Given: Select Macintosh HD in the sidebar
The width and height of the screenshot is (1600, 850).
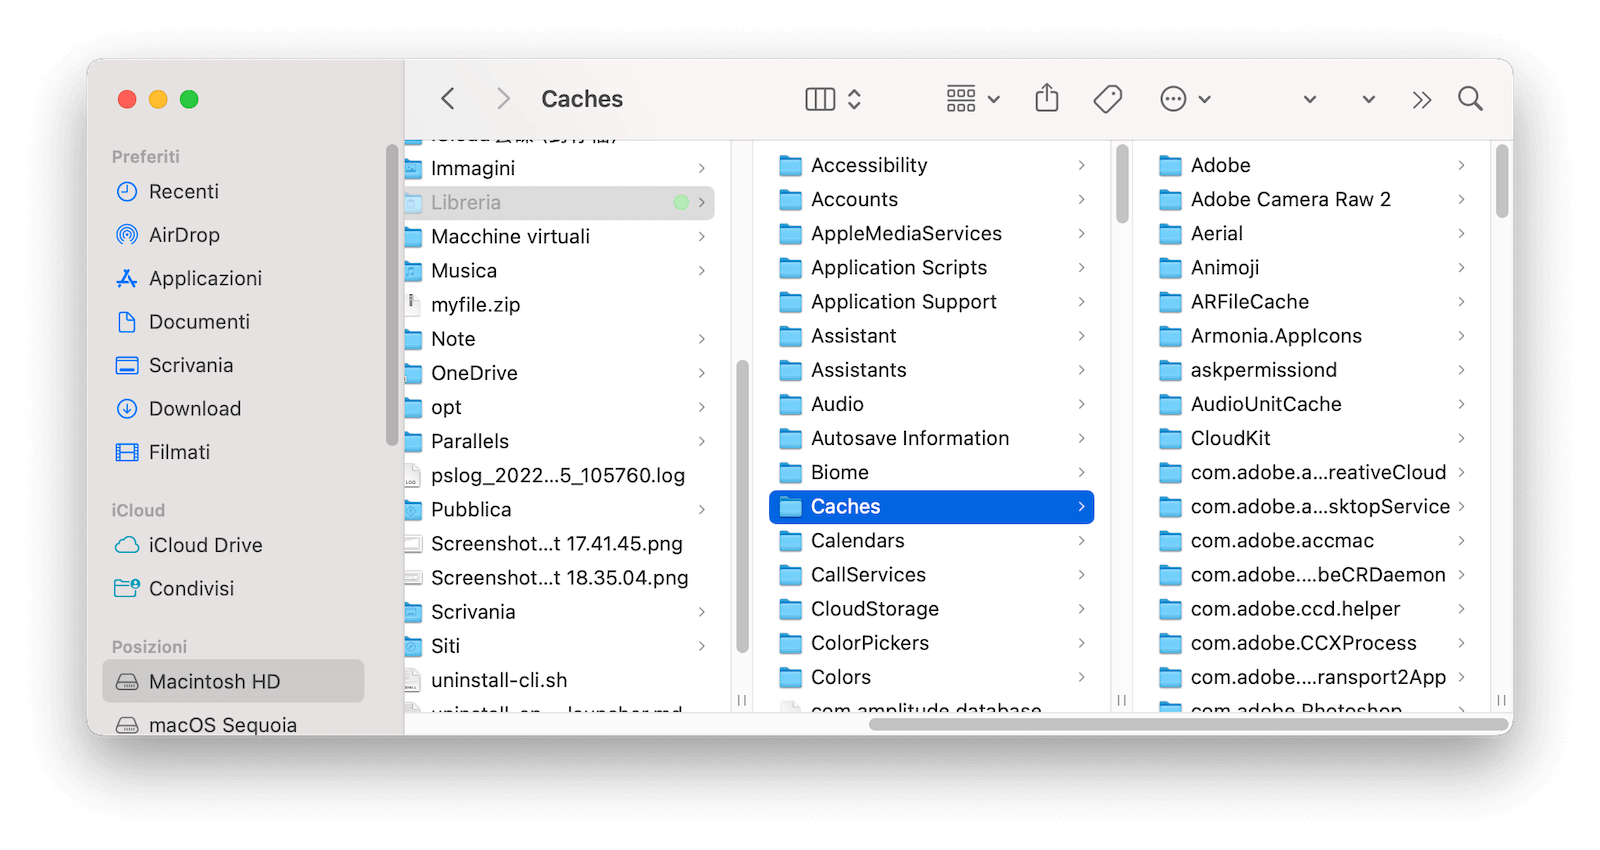Looking at the screenshot, I should [233, 682].
